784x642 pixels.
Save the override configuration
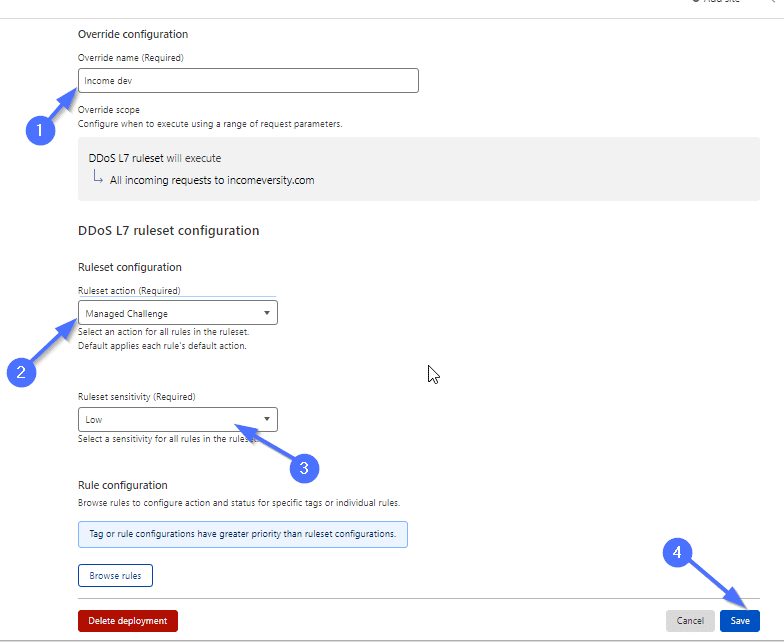(740, 620)
